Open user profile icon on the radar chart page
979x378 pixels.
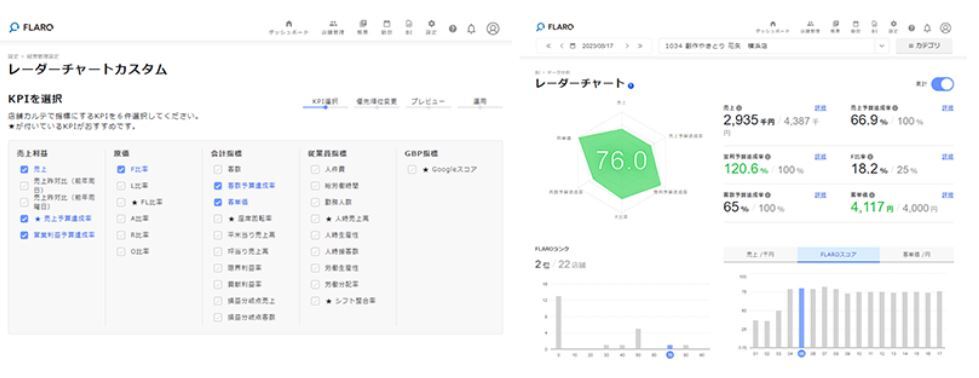[945, 28]
